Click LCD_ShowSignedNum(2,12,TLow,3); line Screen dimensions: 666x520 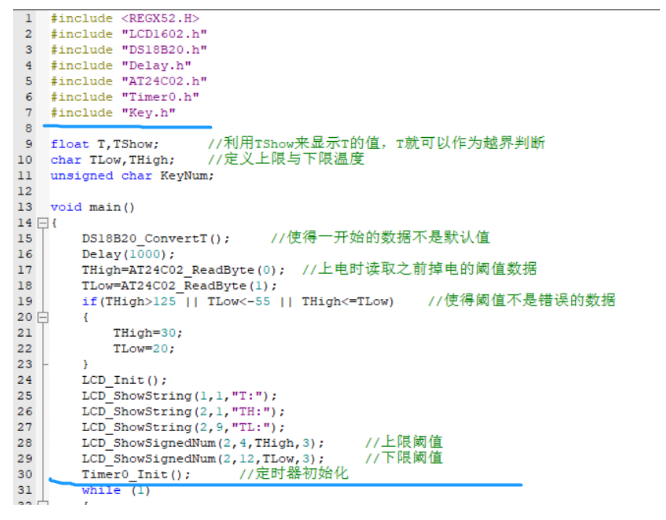pyautogui.click(x=203, y=458)
